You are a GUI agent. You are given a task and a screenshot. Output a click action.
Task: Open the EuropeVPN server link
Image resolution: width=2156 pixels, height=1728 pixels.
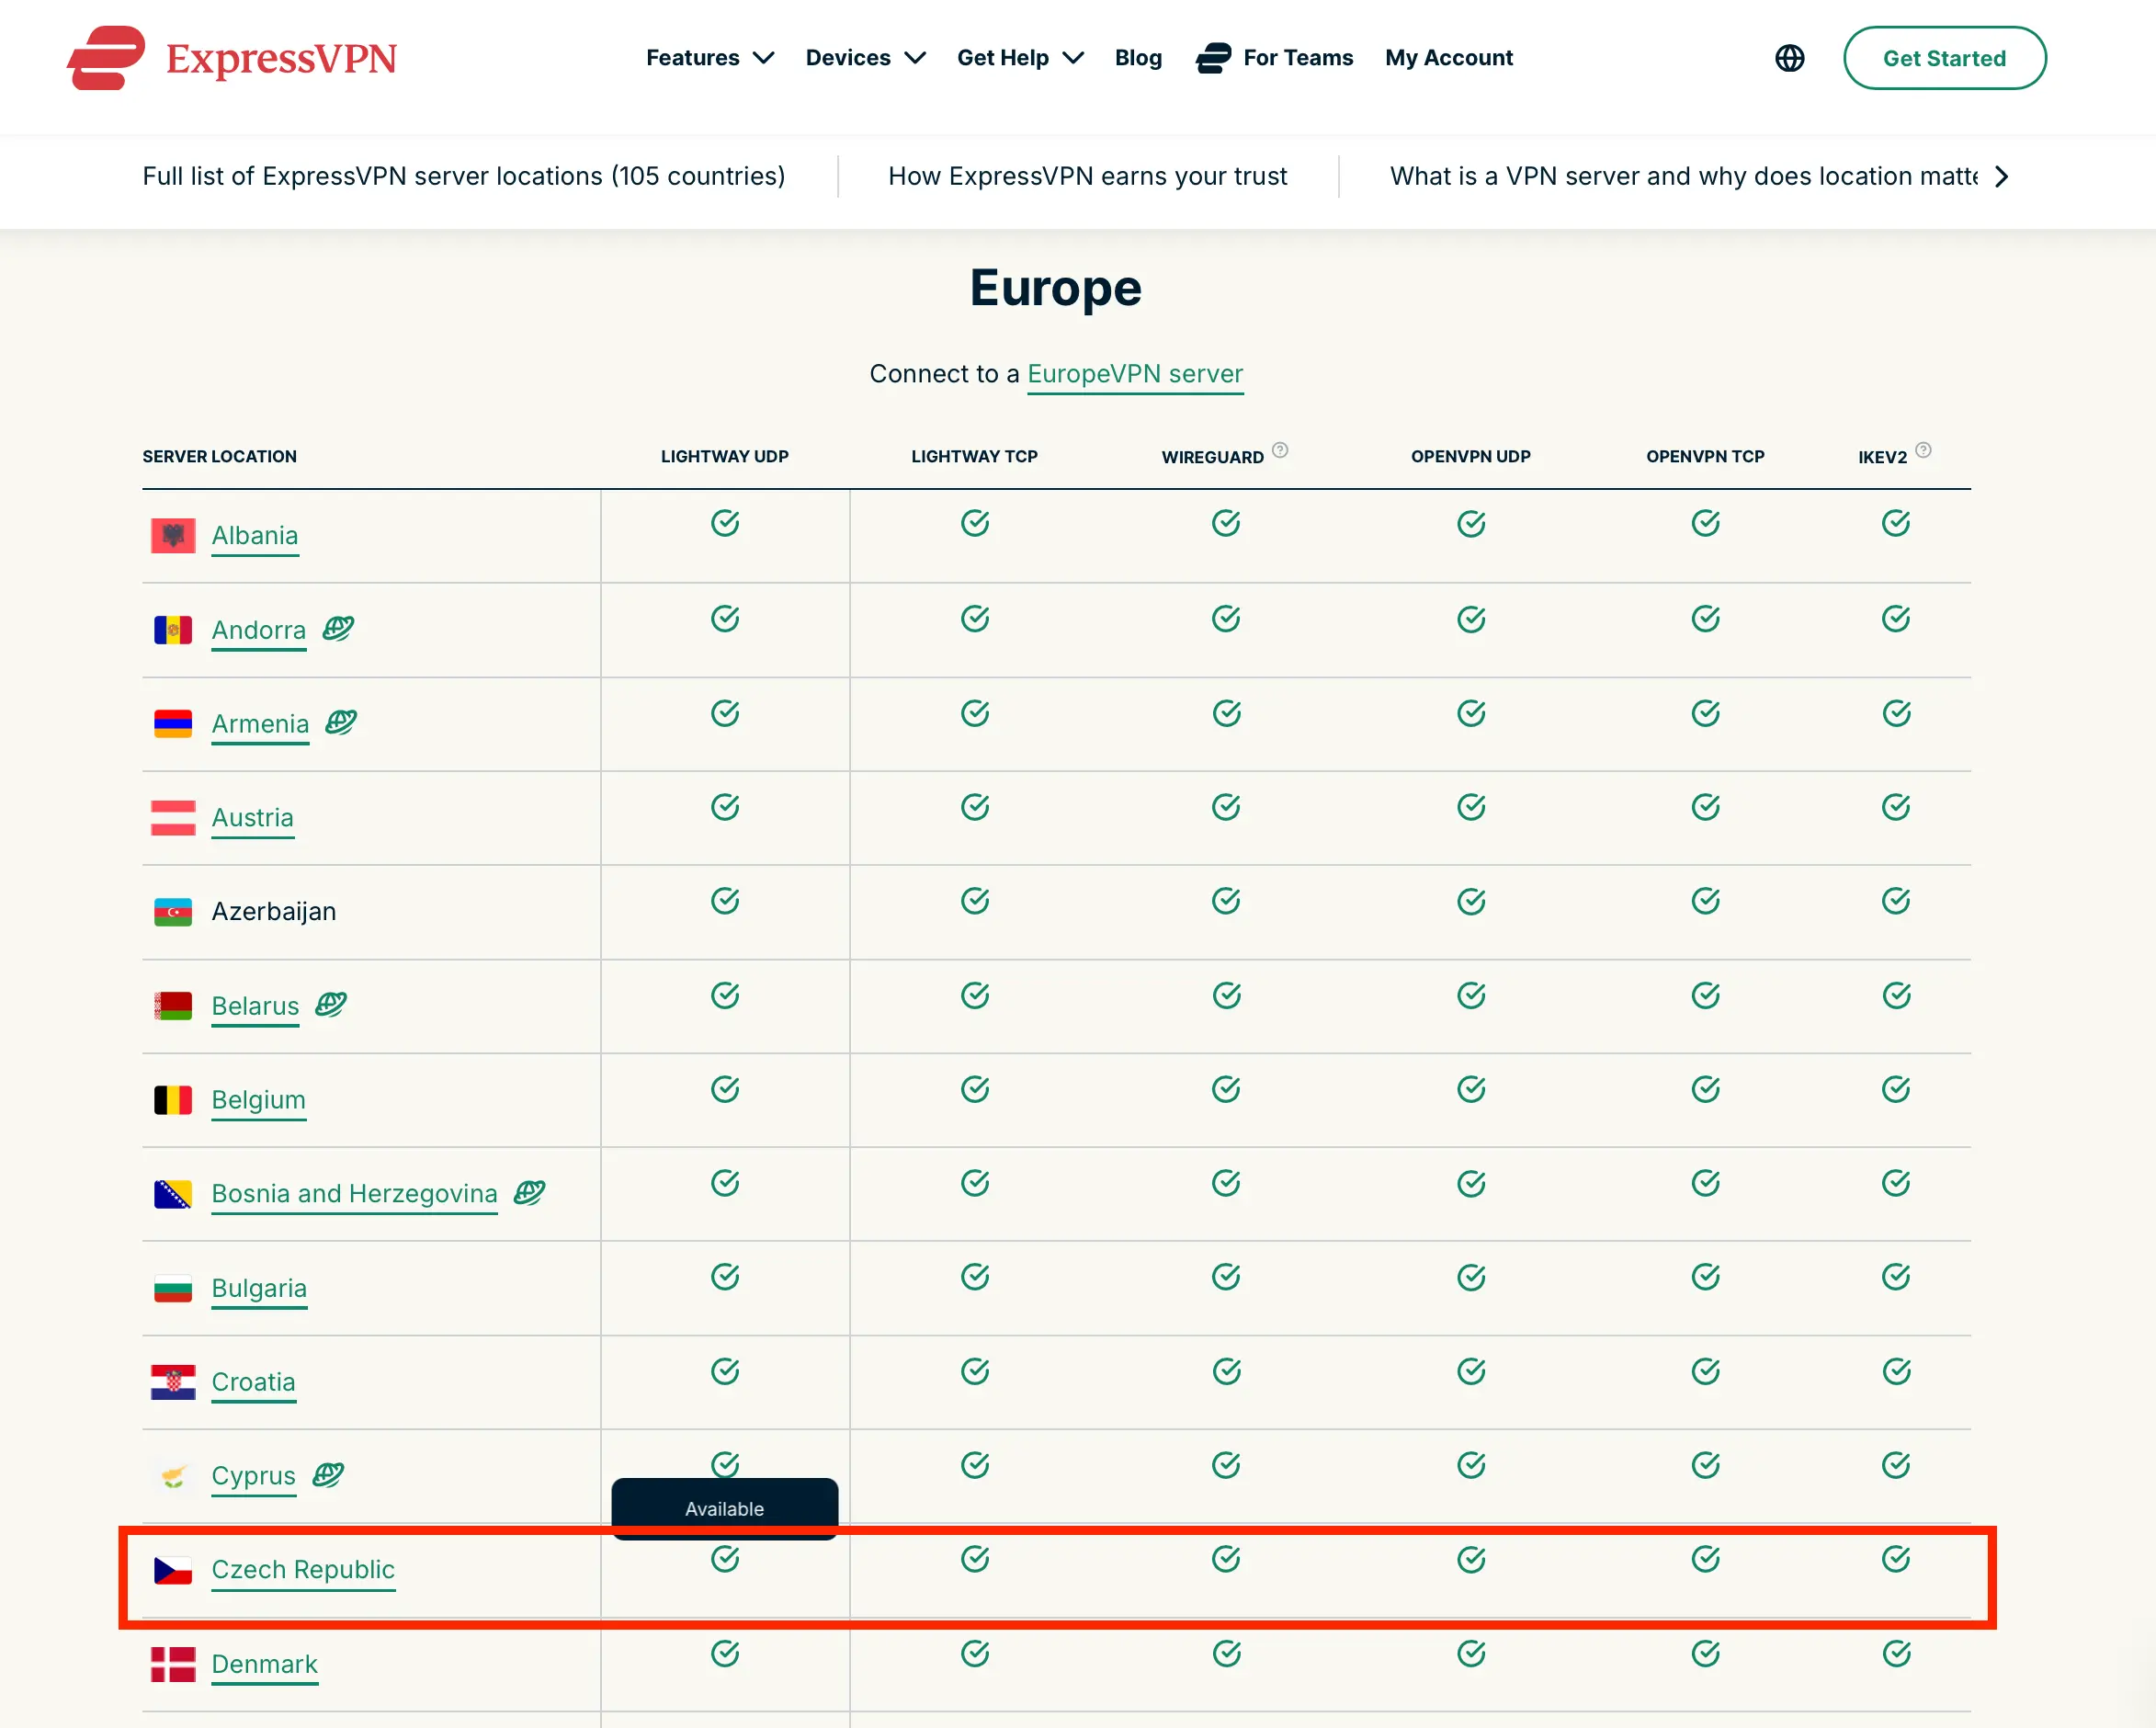(x=1135, y=374)
